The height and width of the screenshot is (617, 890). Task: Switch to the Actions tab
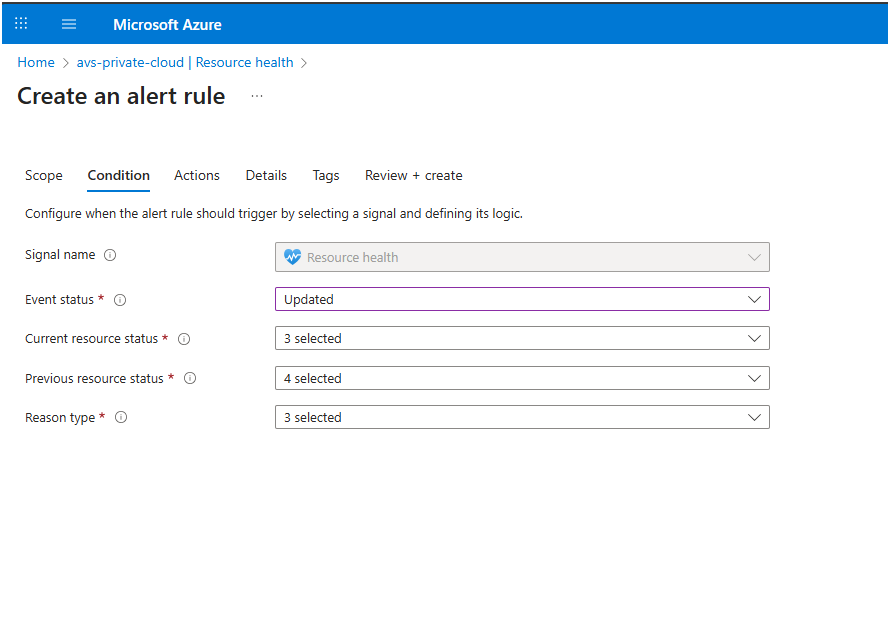pos(197,175)
